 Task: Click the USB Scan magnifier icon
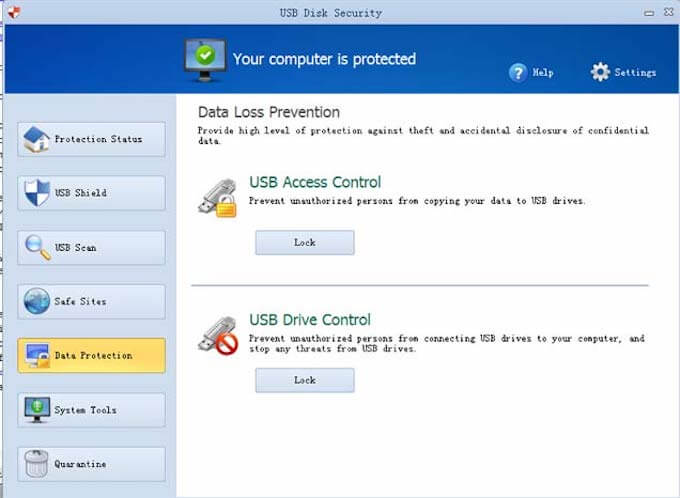click(36, 247)
